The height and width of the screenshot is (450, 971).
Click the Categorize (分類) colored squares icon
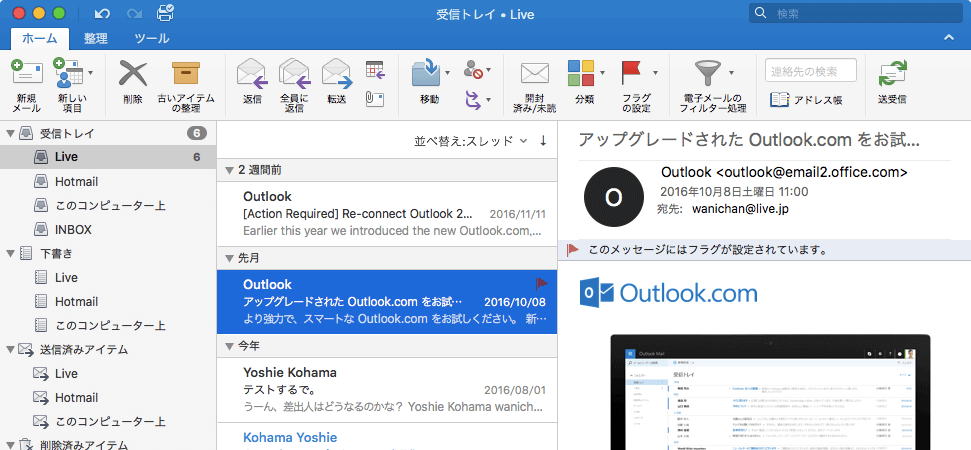click(581, 73)
